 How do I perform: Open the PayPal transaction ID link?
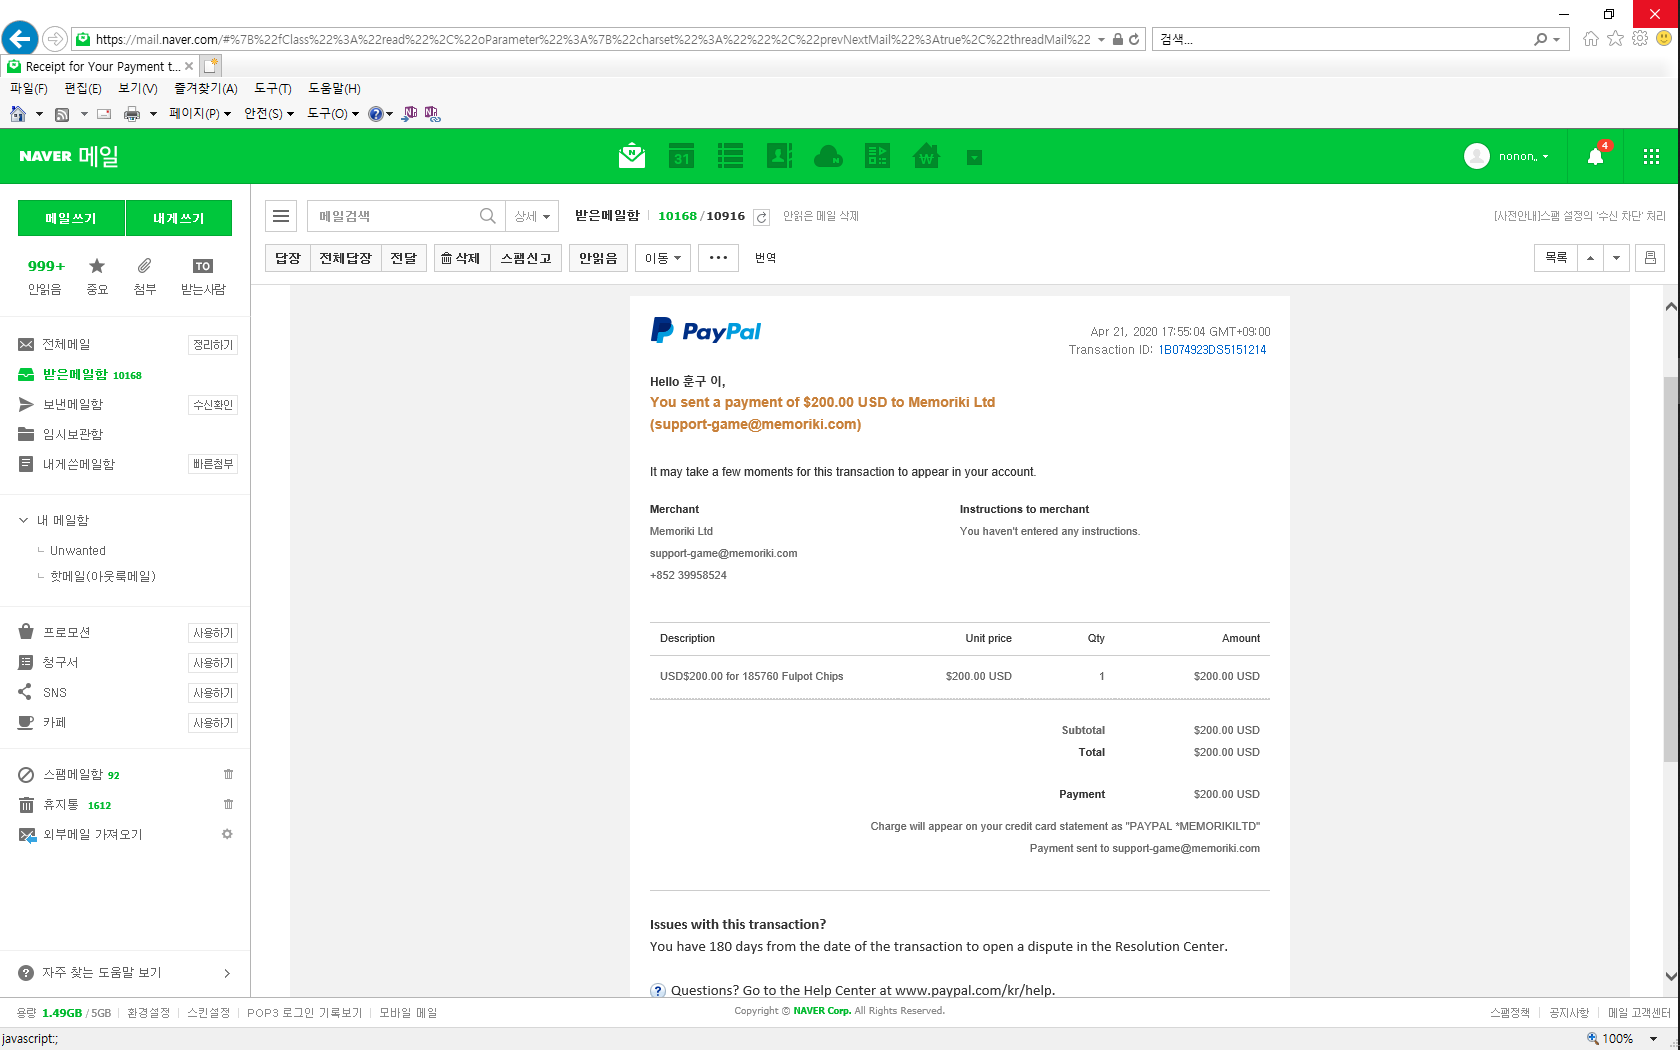(x=1212, y=350)
